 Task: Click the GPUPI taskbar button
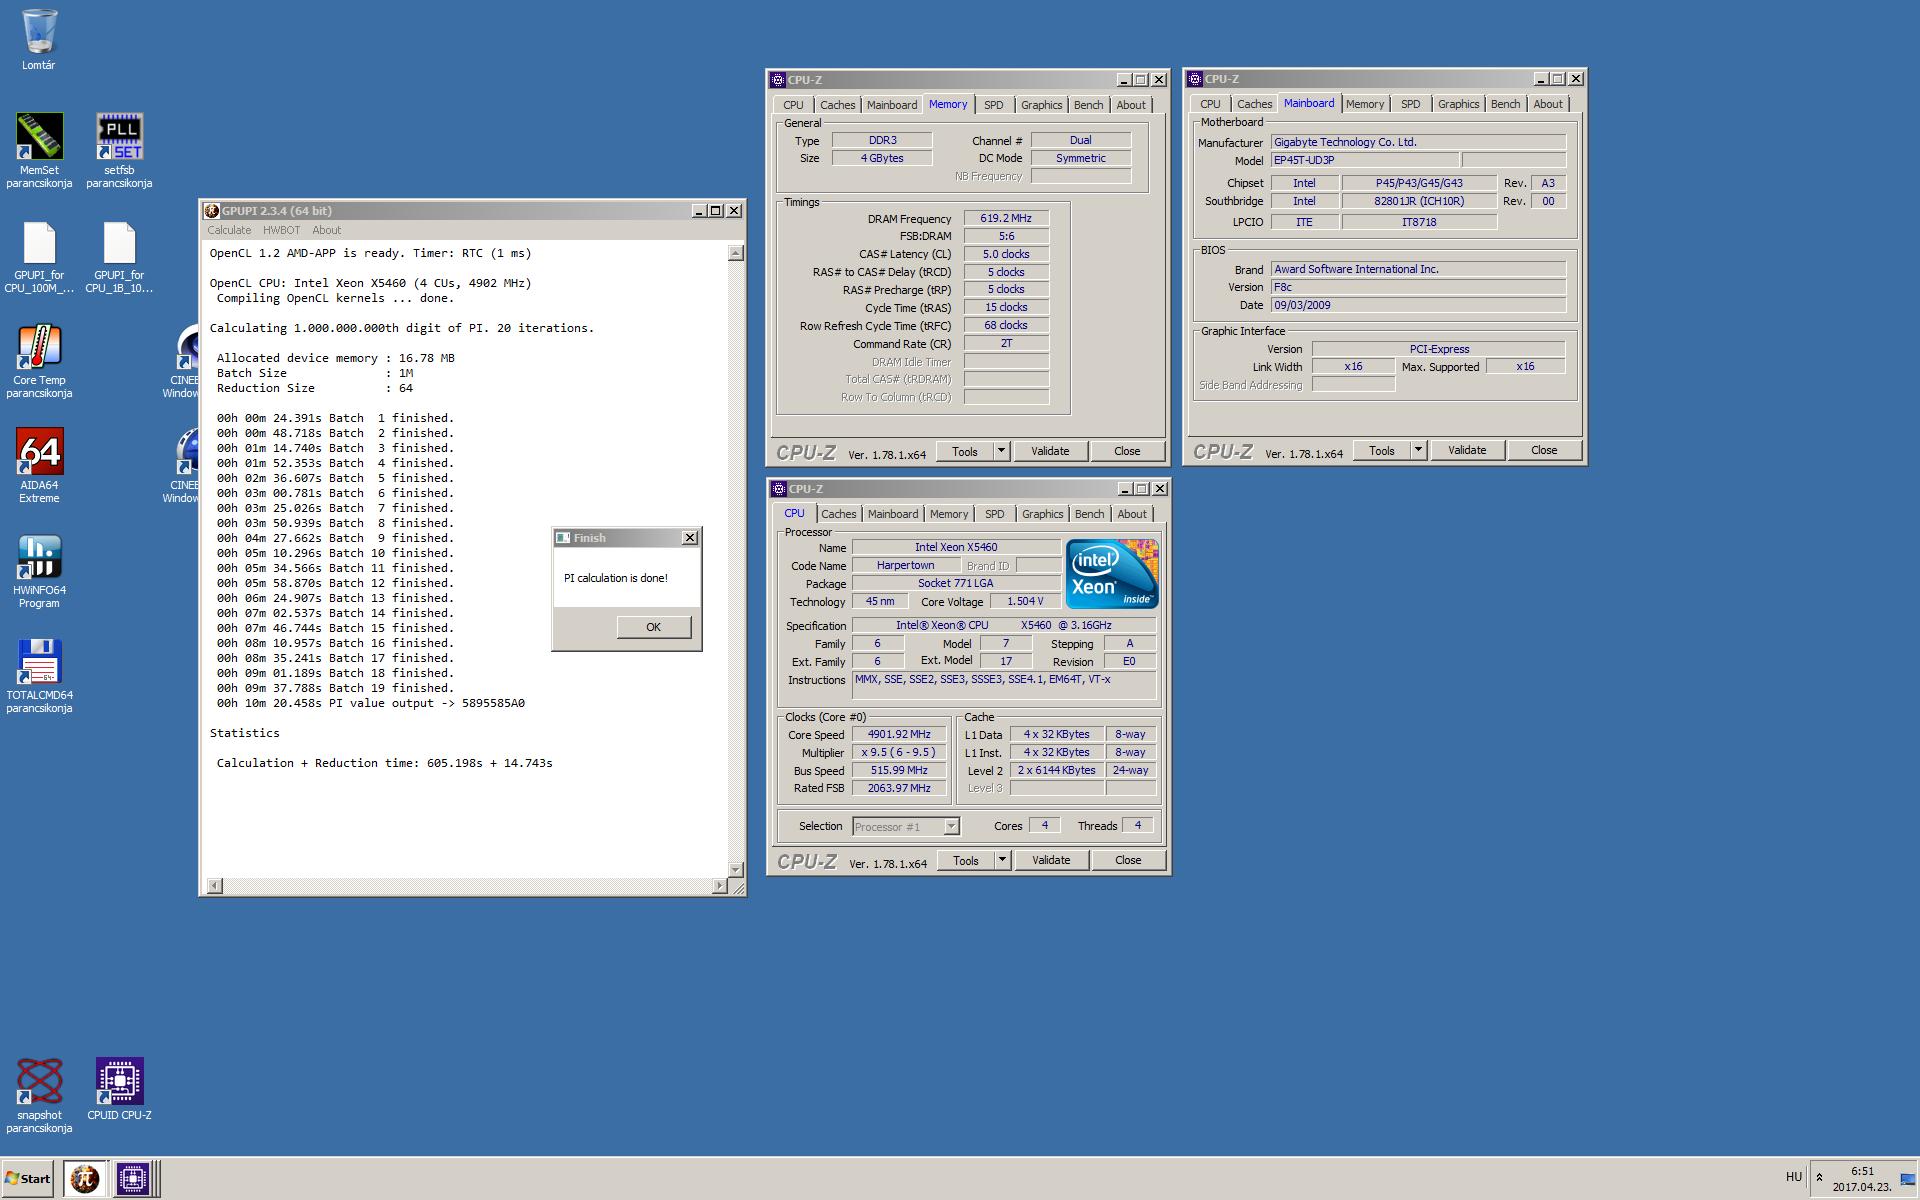tap(85, 1178)
